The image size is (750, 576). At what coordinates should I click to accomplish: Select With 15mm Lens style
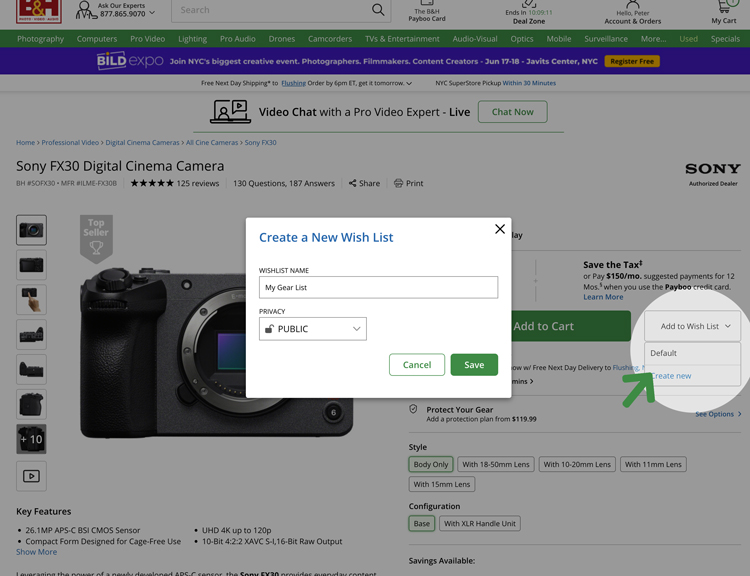coord(441,484)
